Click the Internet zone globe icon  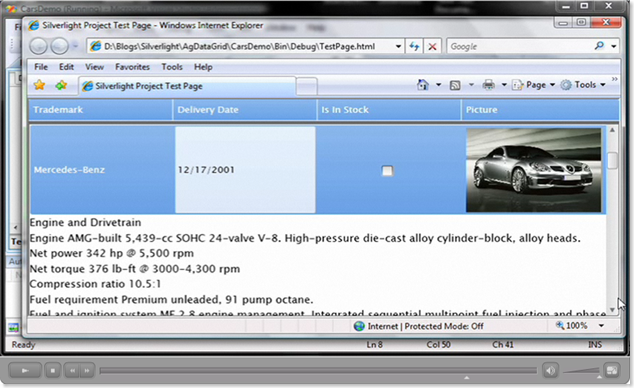point(359,326)
